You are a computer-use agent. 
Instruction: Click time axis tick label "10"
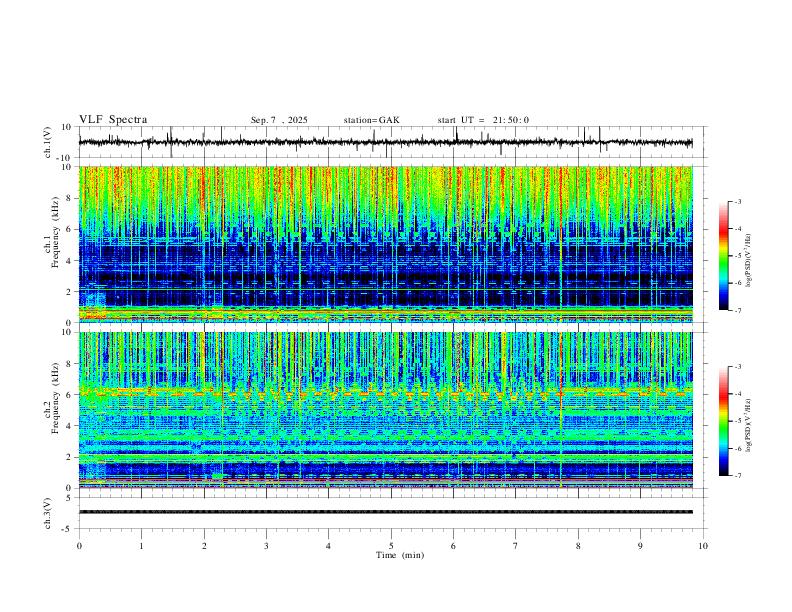pyautogui.click(x=703, y=546)
